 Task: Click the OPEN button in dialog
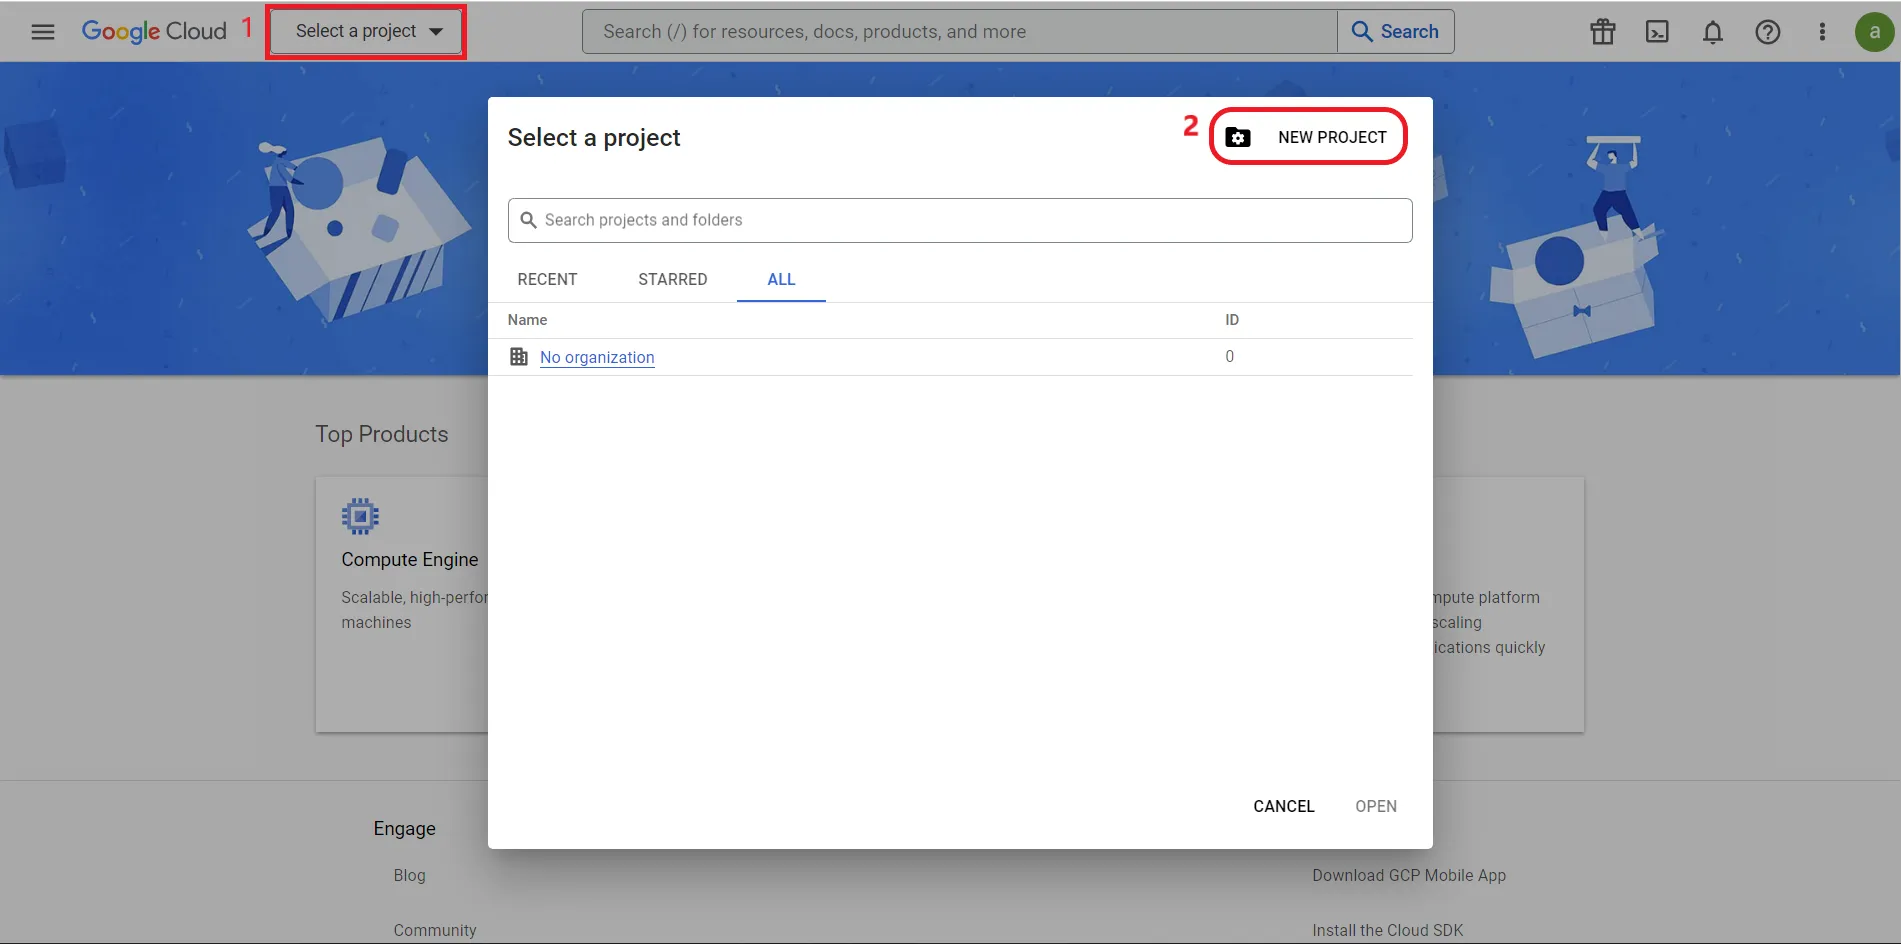(1376, 806)
